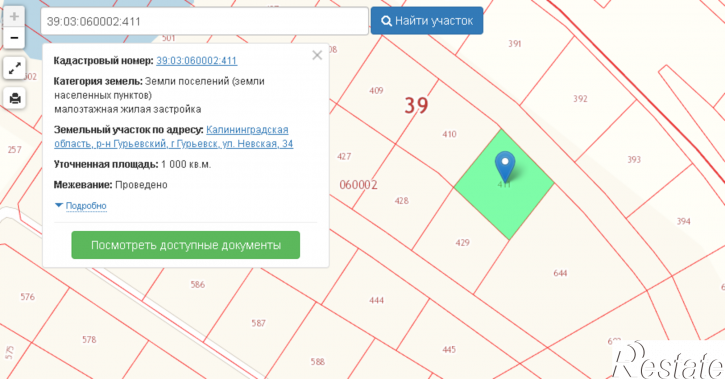Select parcel 445 on the map
Viewport: 725px width, 379px height.
449,349
